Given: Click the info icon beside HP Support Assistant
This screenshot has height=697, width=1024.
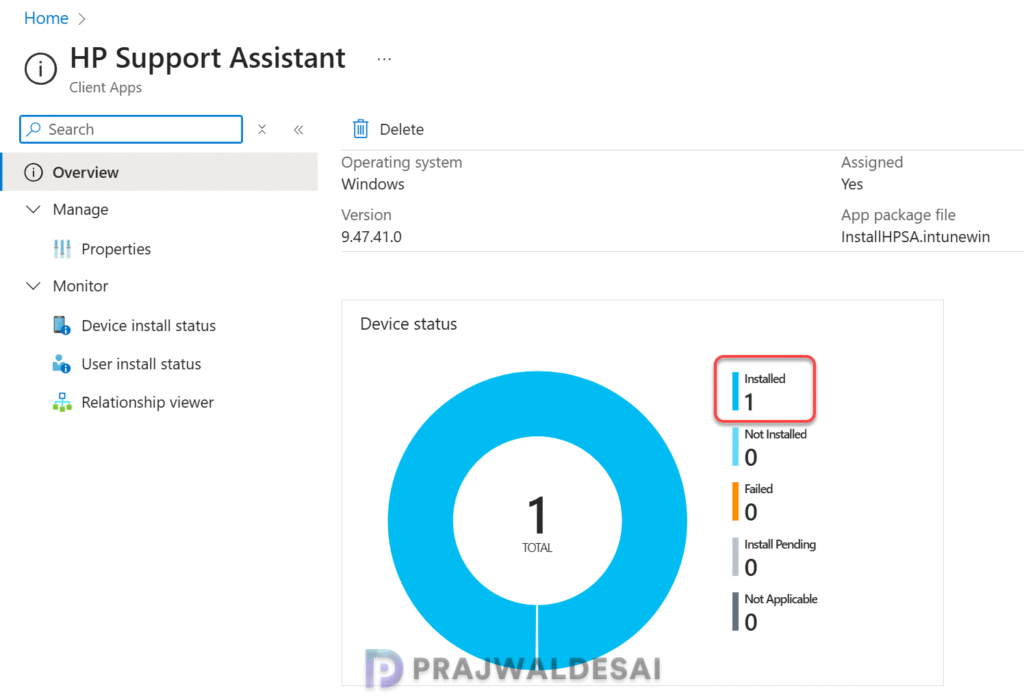Looking at the screenshot, I should click(40, 69).
